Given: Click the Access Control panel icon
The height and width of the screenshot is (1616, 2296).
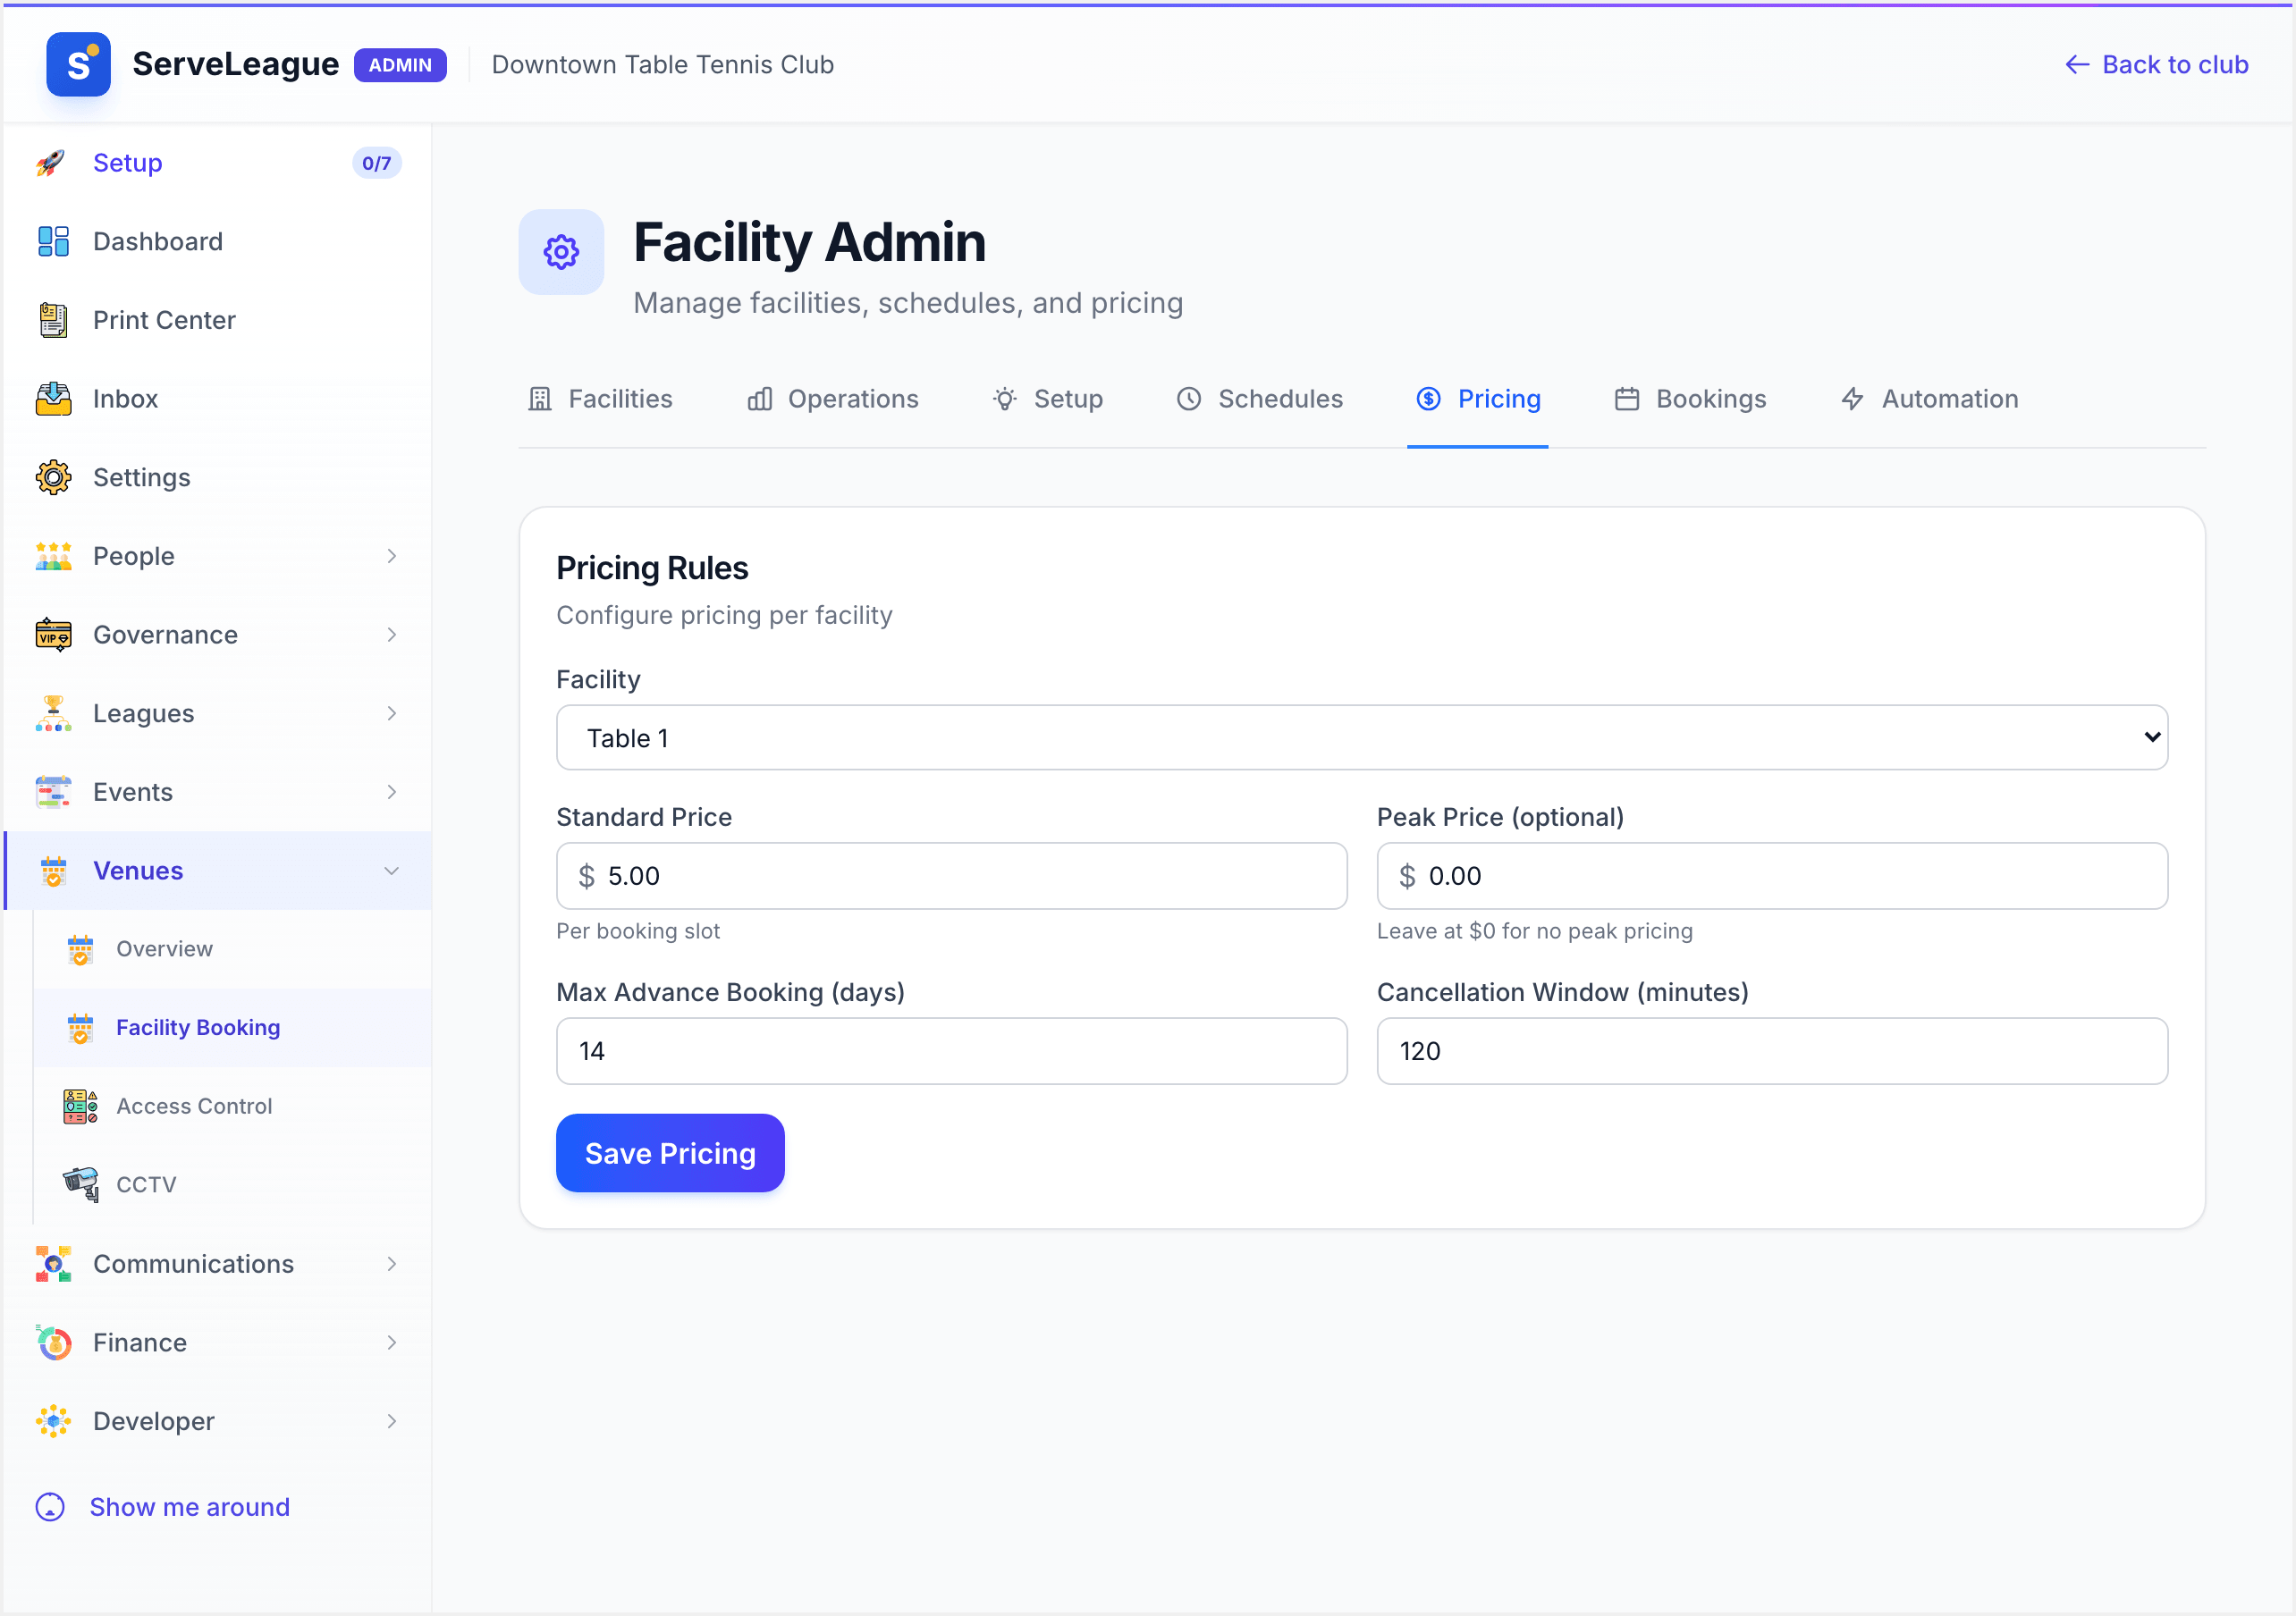Looking at the screenshot, I should pos(80,1106).
